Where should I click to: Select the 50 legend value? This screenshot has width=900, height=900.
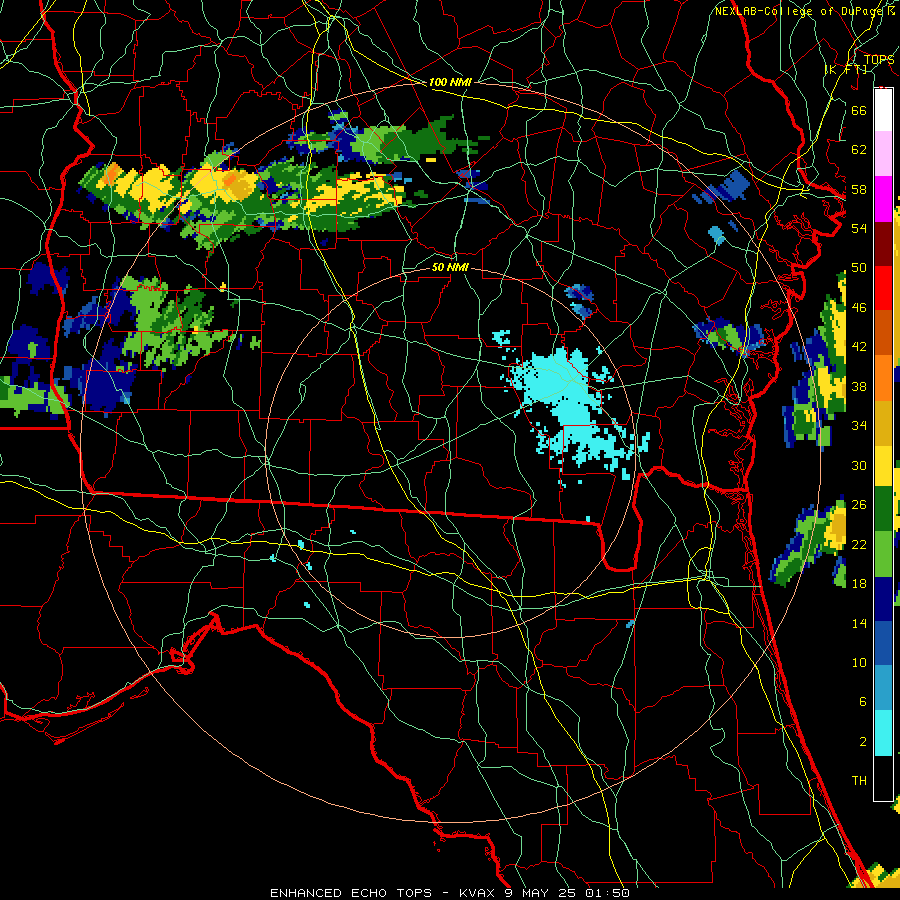click(859, 268)
